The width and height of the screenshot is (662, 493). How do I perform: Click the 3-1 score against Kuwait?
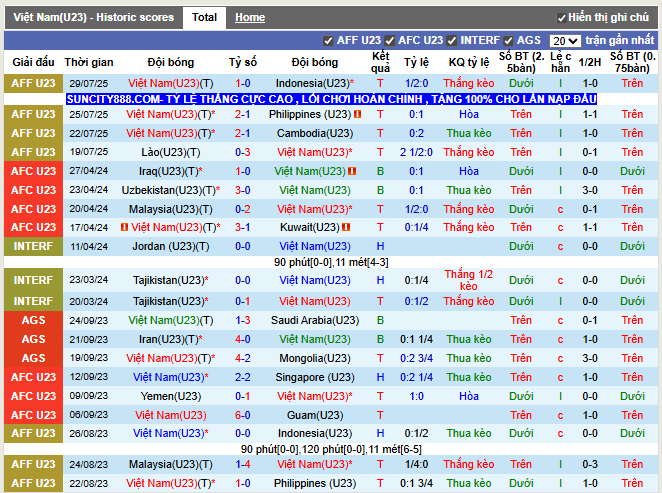[x=243, y=228]
